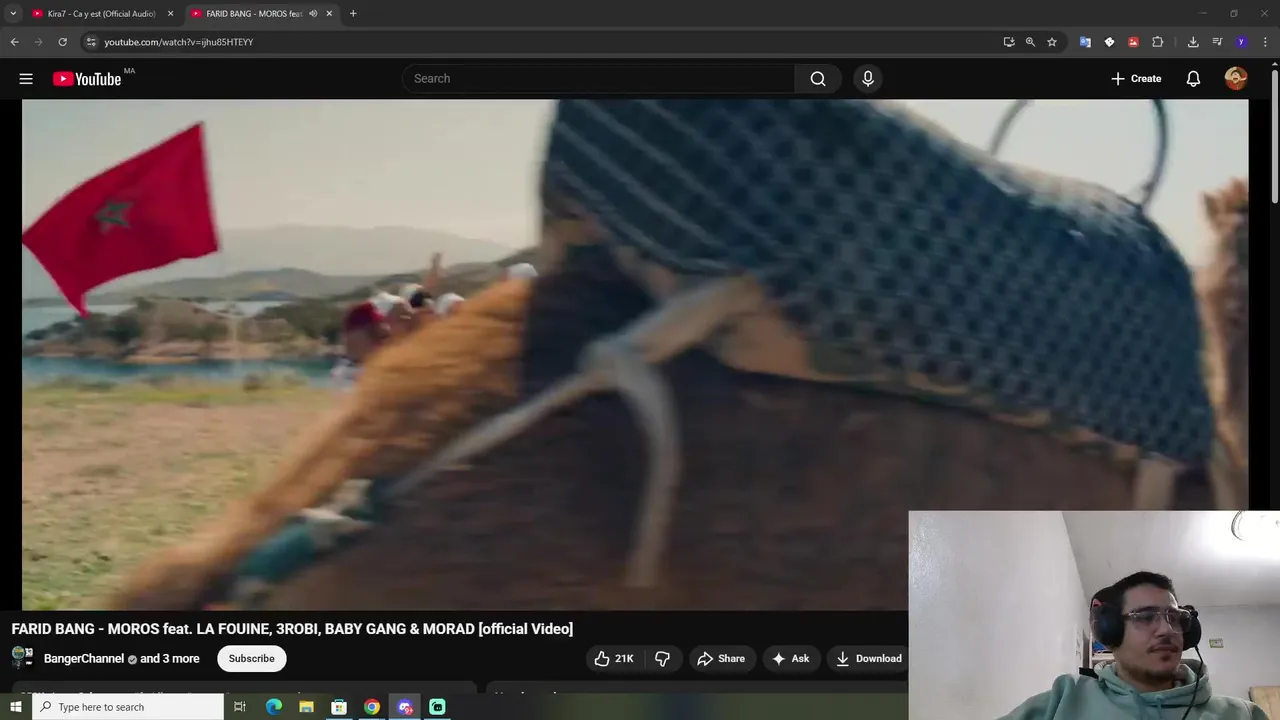
Task: Open Chrome three-dot menu
Action: click(x=1266, y=42)
